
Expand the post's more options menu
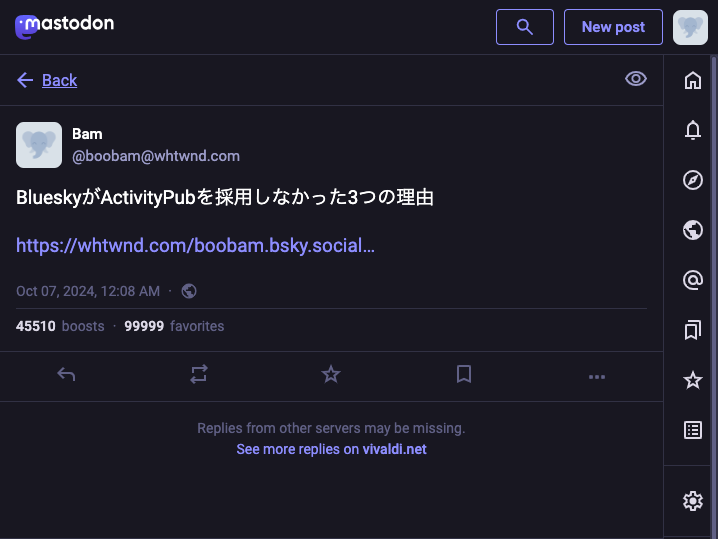(597, 377)
